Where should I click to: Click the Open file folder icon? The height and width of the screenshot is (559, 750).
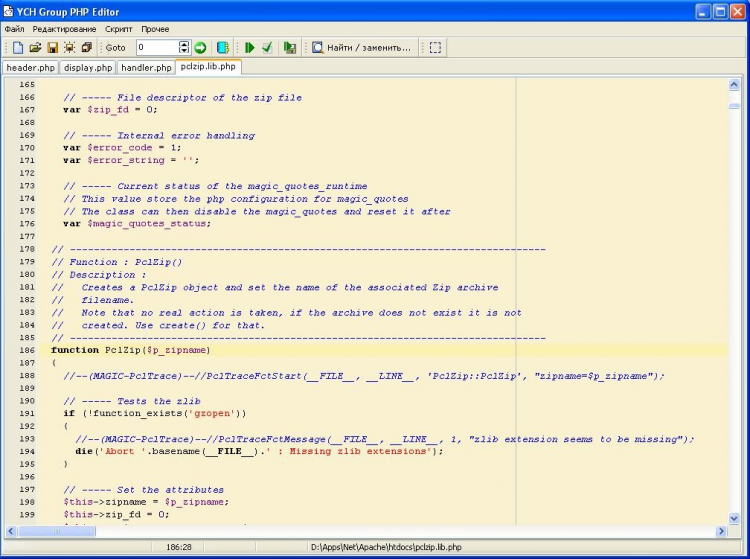tap(35, 47)
